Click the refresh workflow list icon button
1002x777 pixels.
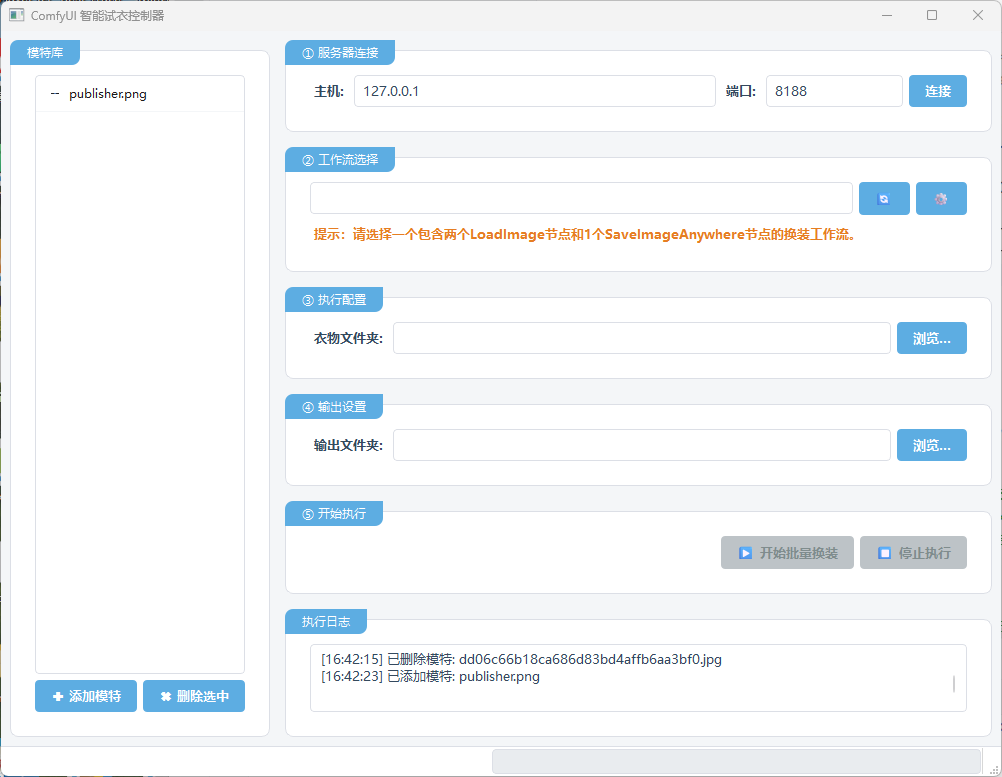coord(884,199)
